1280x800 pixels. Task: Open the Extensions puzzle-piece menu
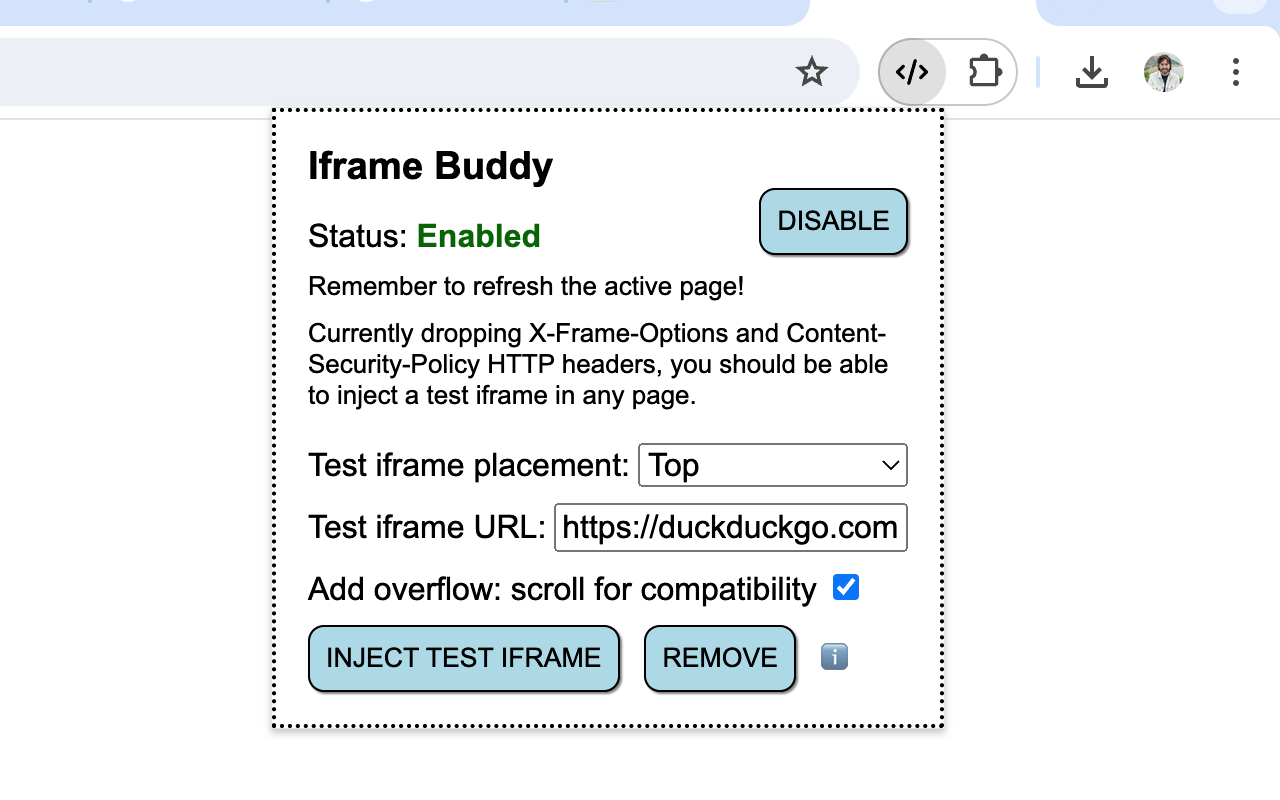(x=985, y=72)
